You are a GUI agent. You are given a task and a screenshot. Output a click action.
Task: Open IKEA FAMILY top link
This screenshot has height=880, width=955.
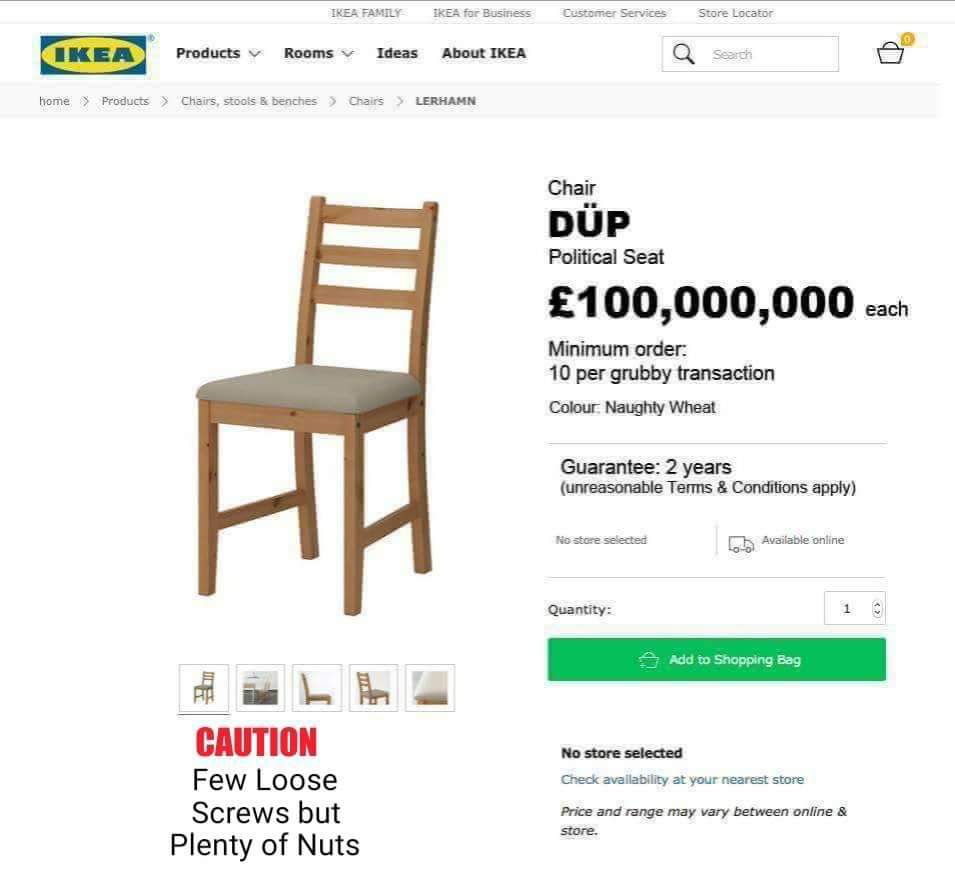(x=366, y=13)
